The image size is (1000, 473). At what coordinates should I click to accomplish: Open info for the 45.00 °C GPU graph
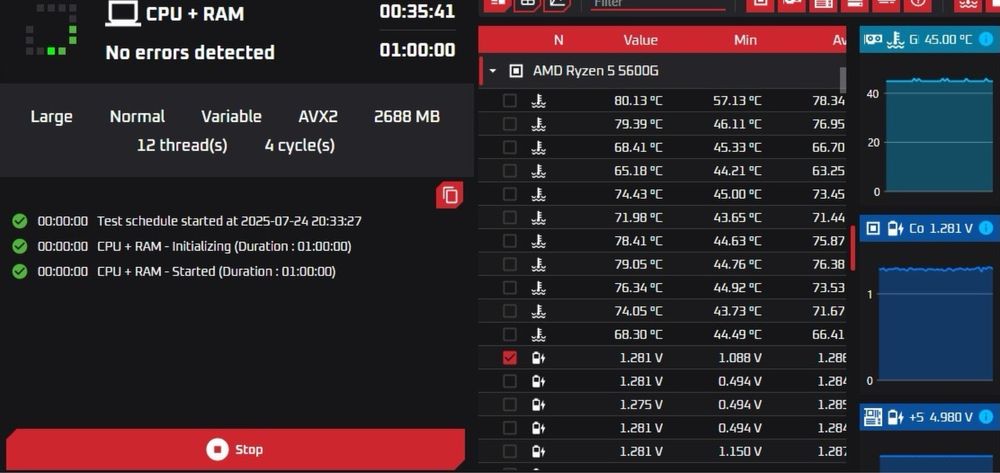pos(985,40)
